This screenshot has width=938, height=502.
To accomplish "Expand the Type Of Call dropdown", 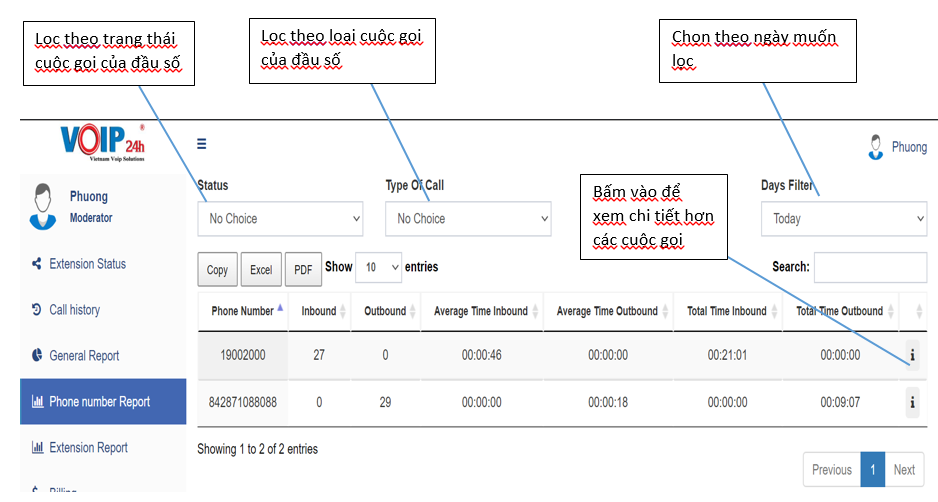I will pyautogui.click(x=468, y=219).
